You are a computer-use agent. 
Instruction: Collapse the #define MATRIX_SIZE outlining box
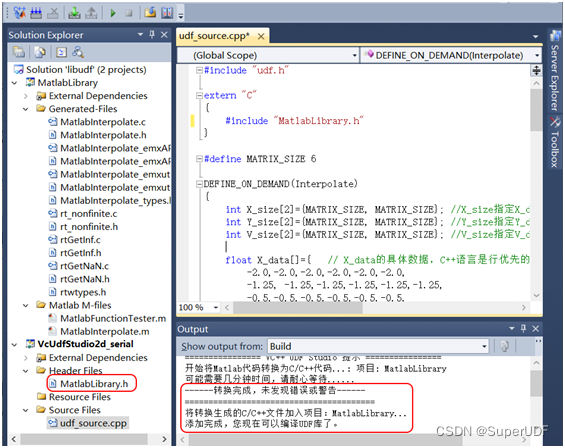pos(199,159)
